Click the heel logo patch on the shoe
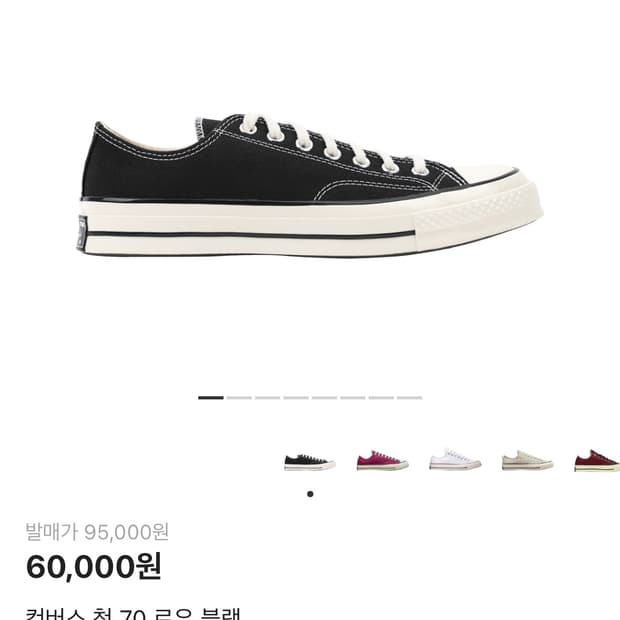620x620 pixels. click(x=82, y=233)
